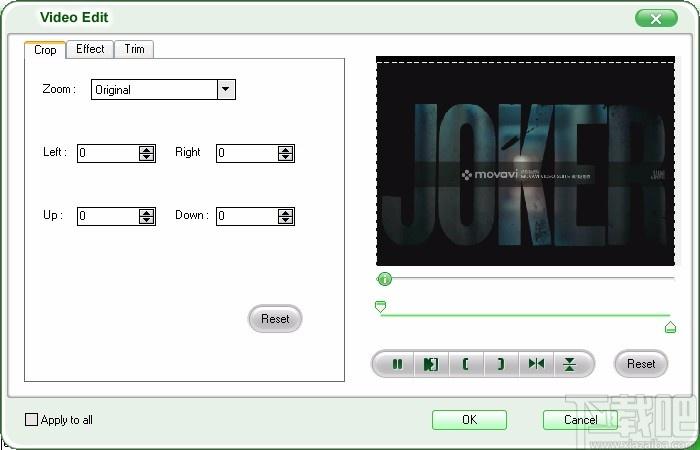
Task: Increase the Up crop value
Action: (x=147, y=212)
